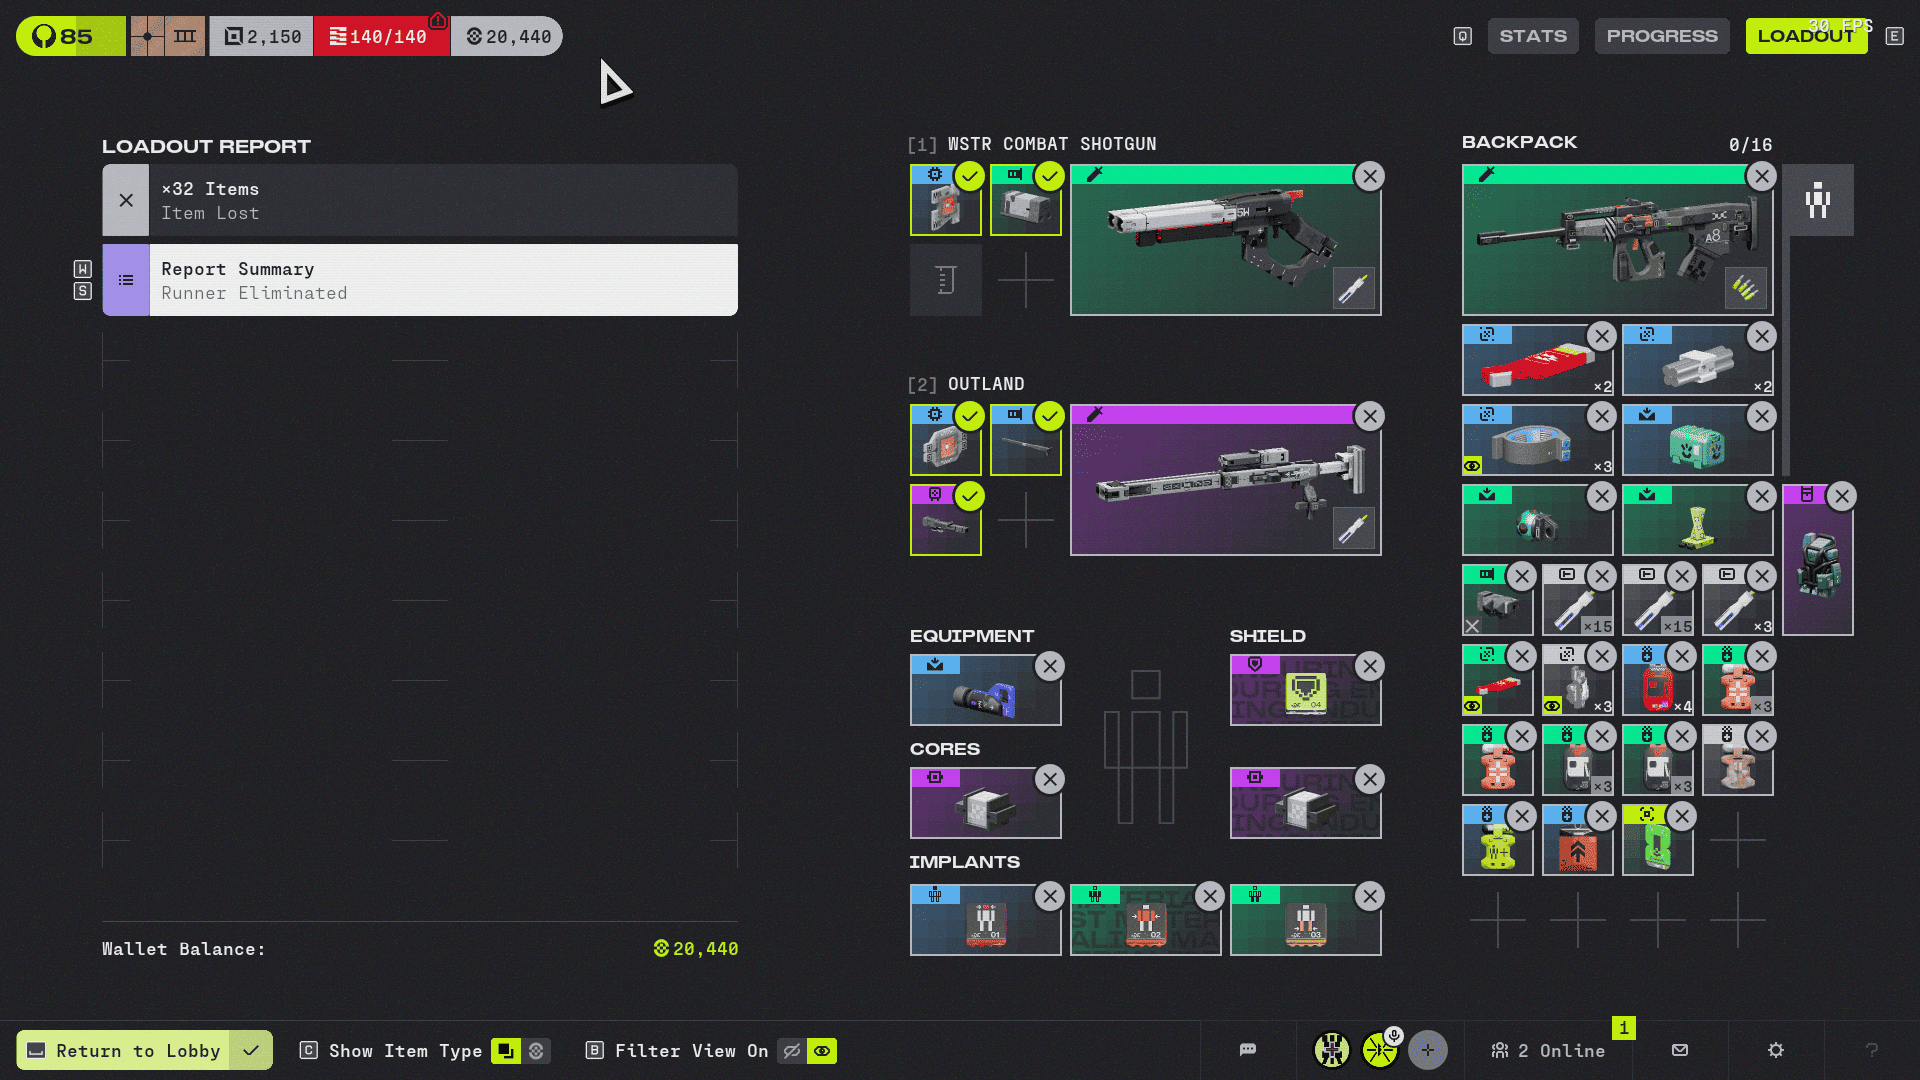Click the add party member plus

pyautogui.click(x=1427, y=1050)
